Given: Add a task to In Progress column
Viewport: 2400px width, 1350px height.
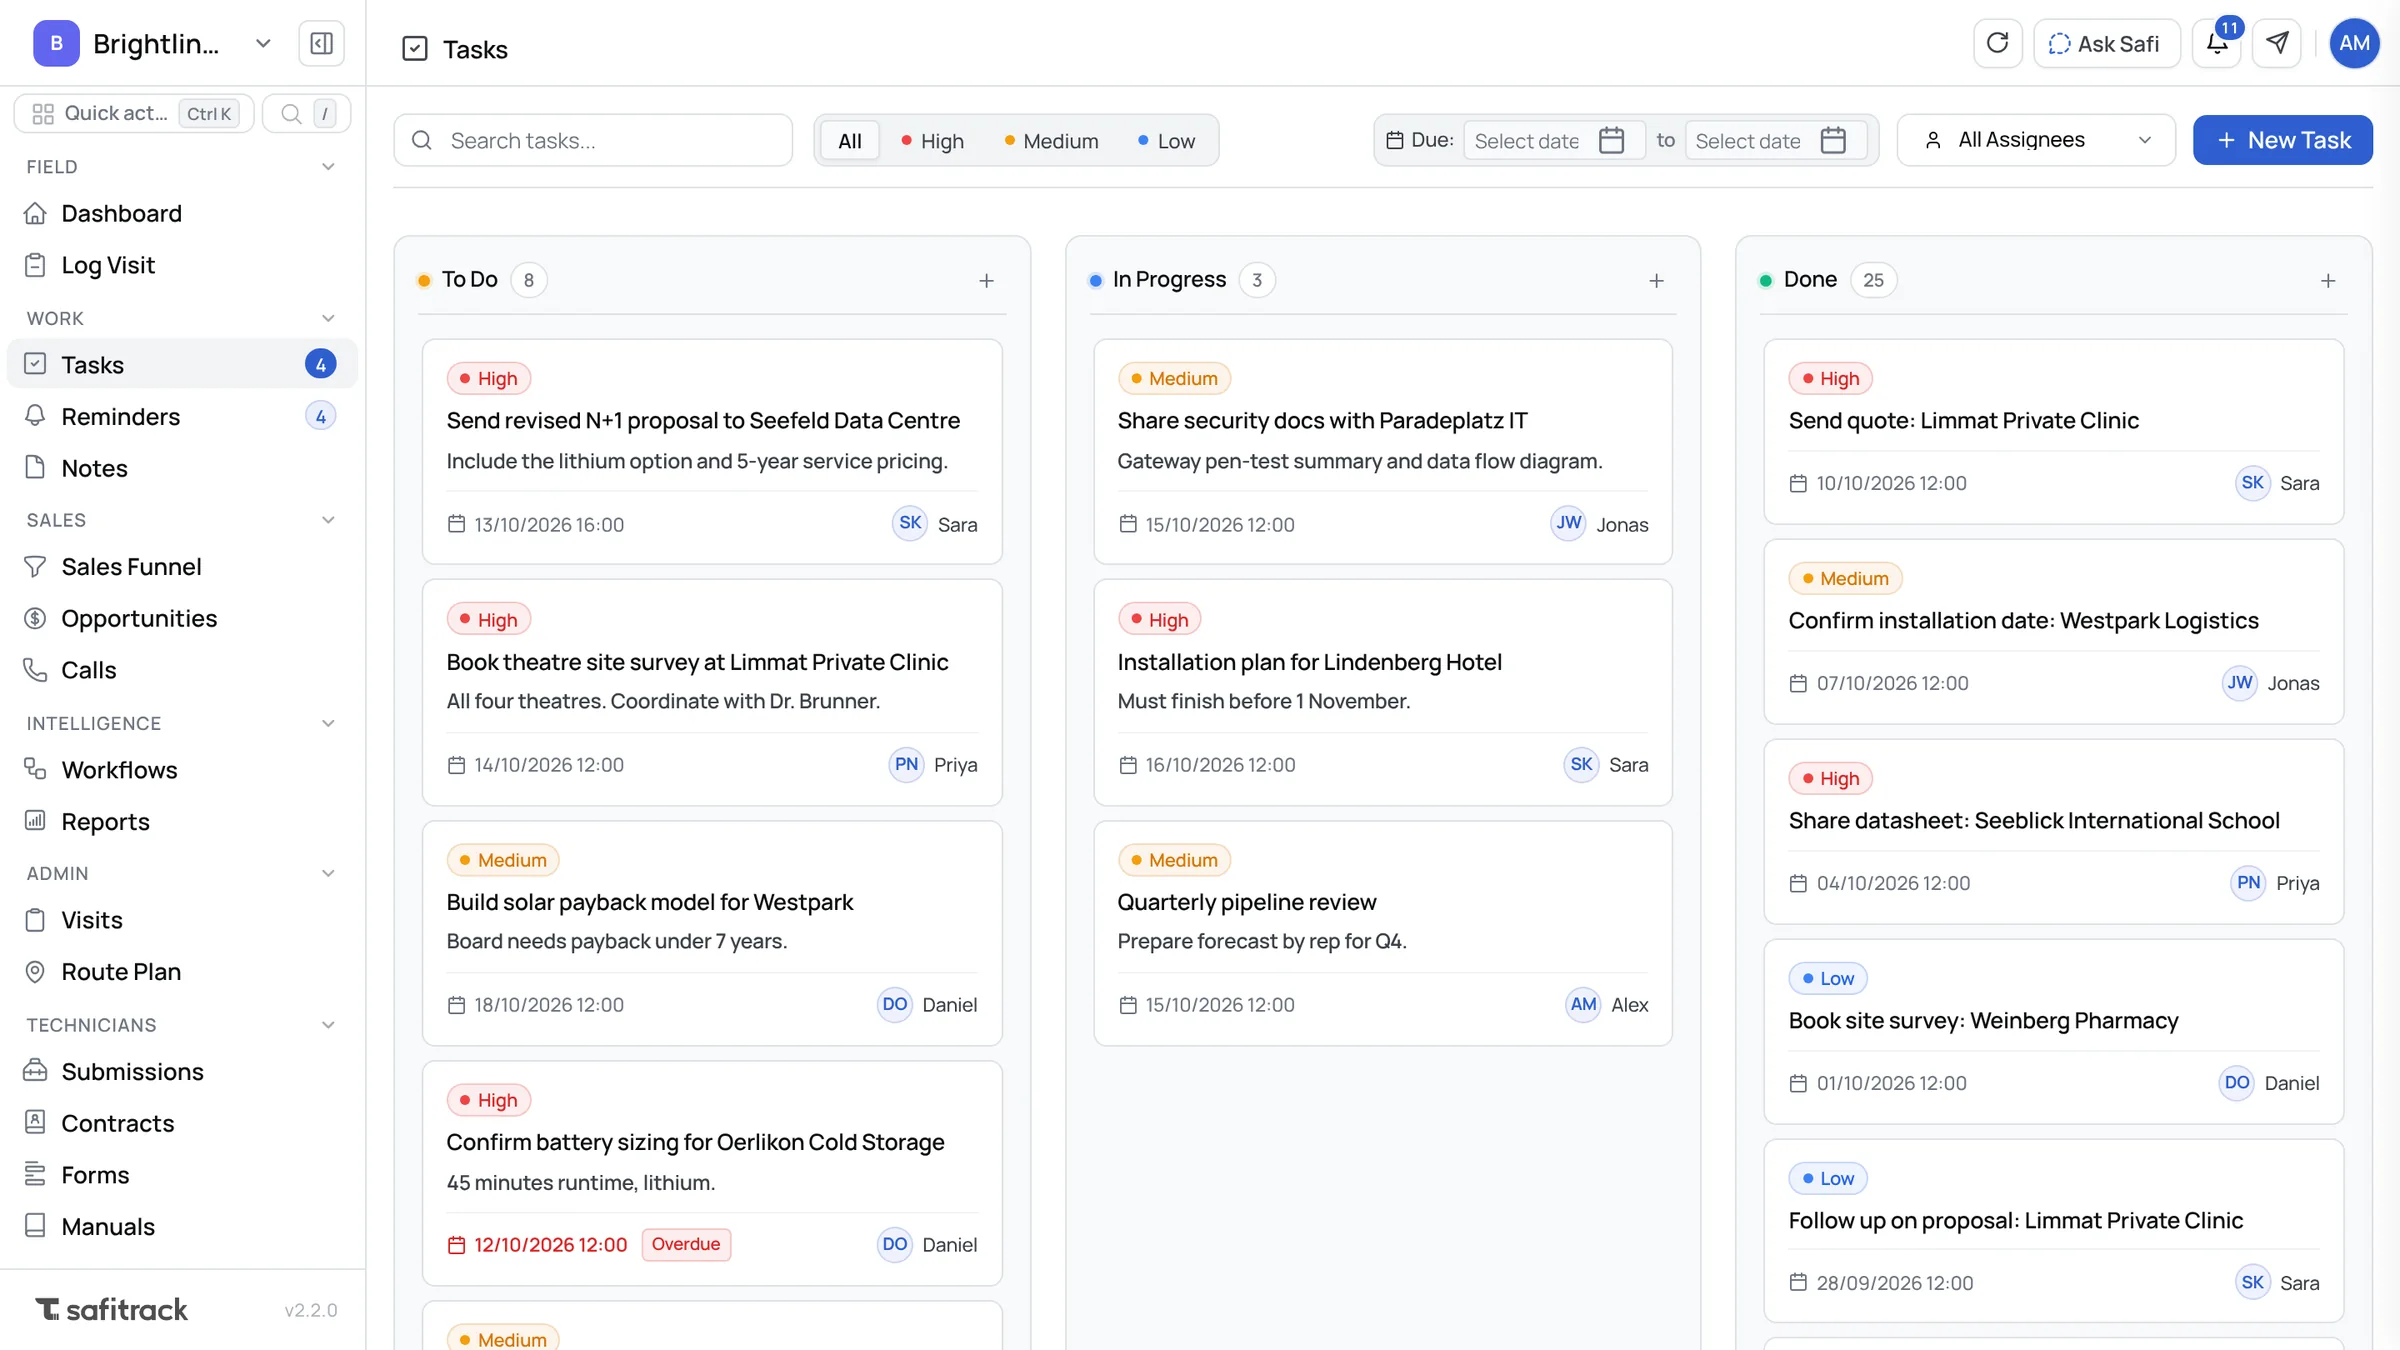Looking at the screenshot, I should [x=1656, y=281].
